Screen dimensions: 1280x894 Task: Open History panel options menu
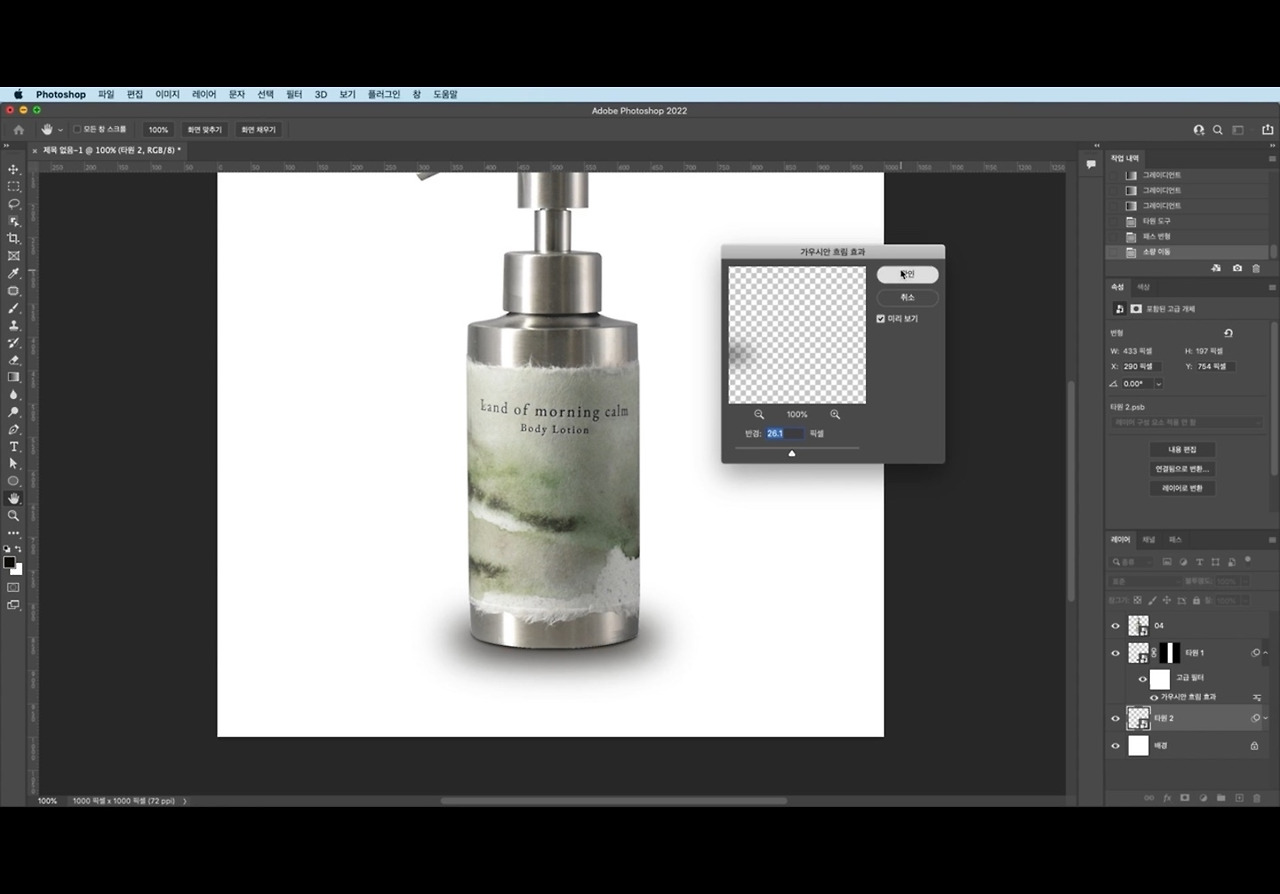coord(1272,158)
